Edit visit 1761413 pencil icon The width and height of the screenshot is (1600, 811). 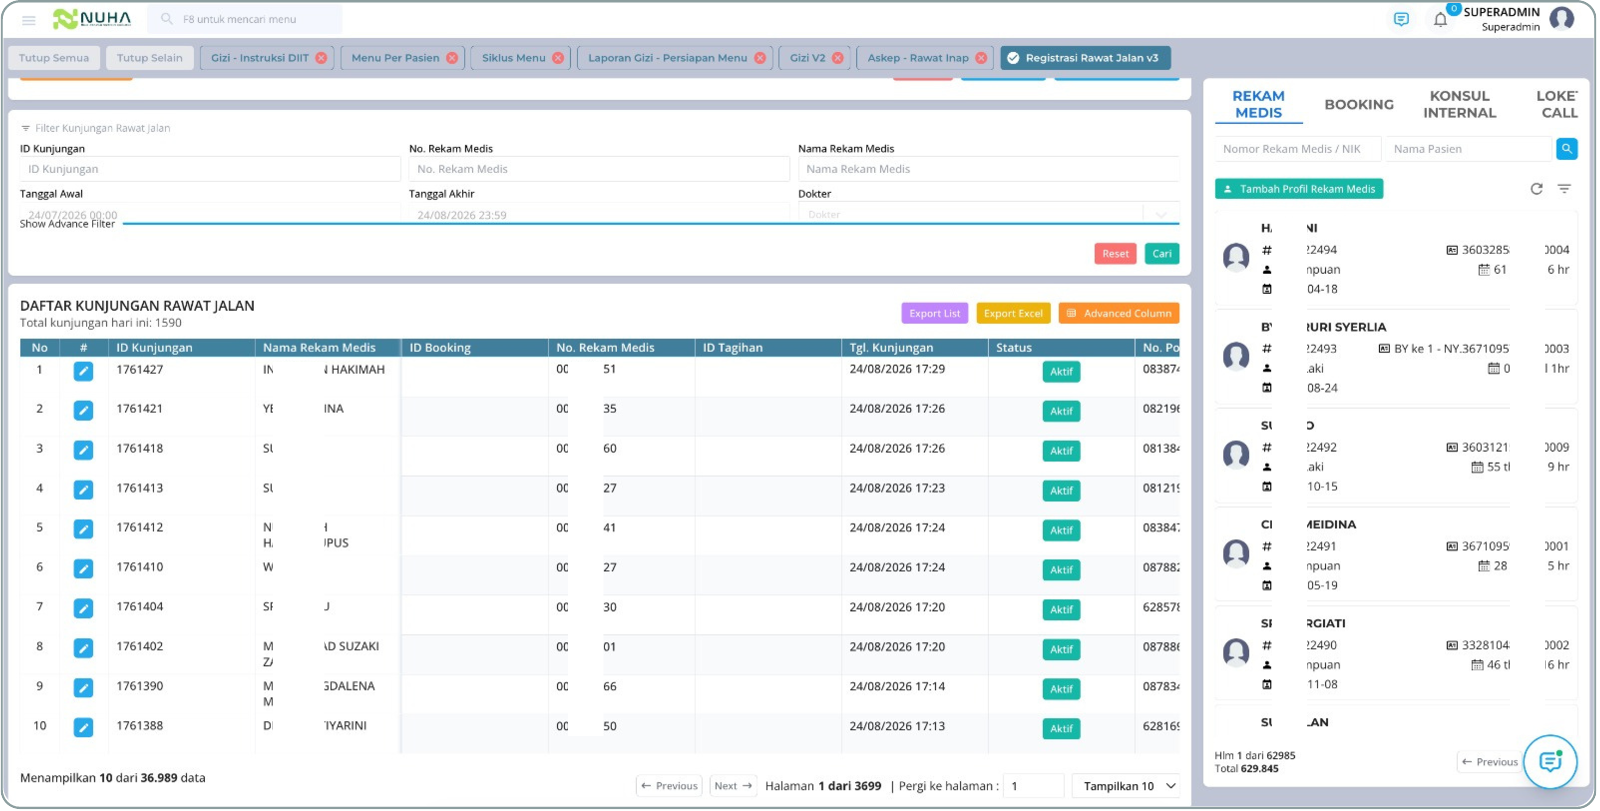(83, 490)
